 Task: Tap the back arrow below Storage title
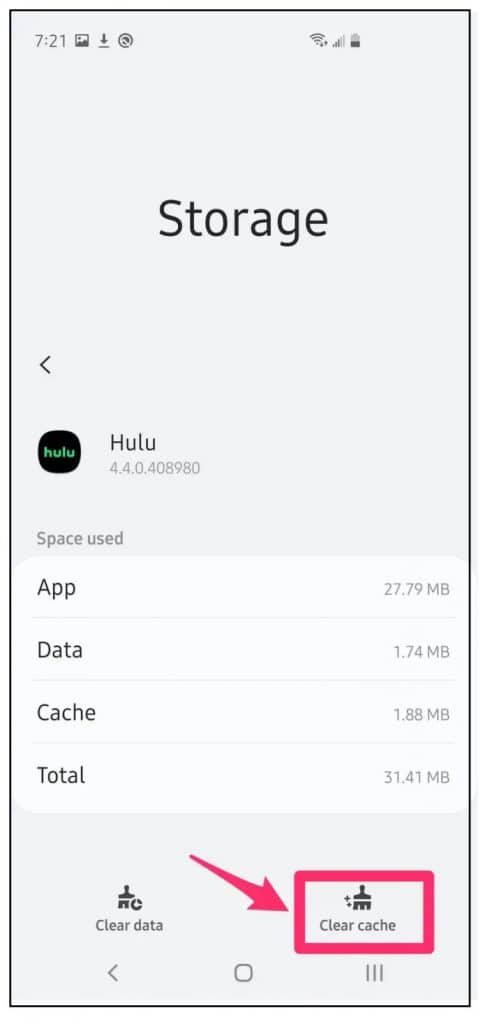pyautogui.click(x=45, y=365)
